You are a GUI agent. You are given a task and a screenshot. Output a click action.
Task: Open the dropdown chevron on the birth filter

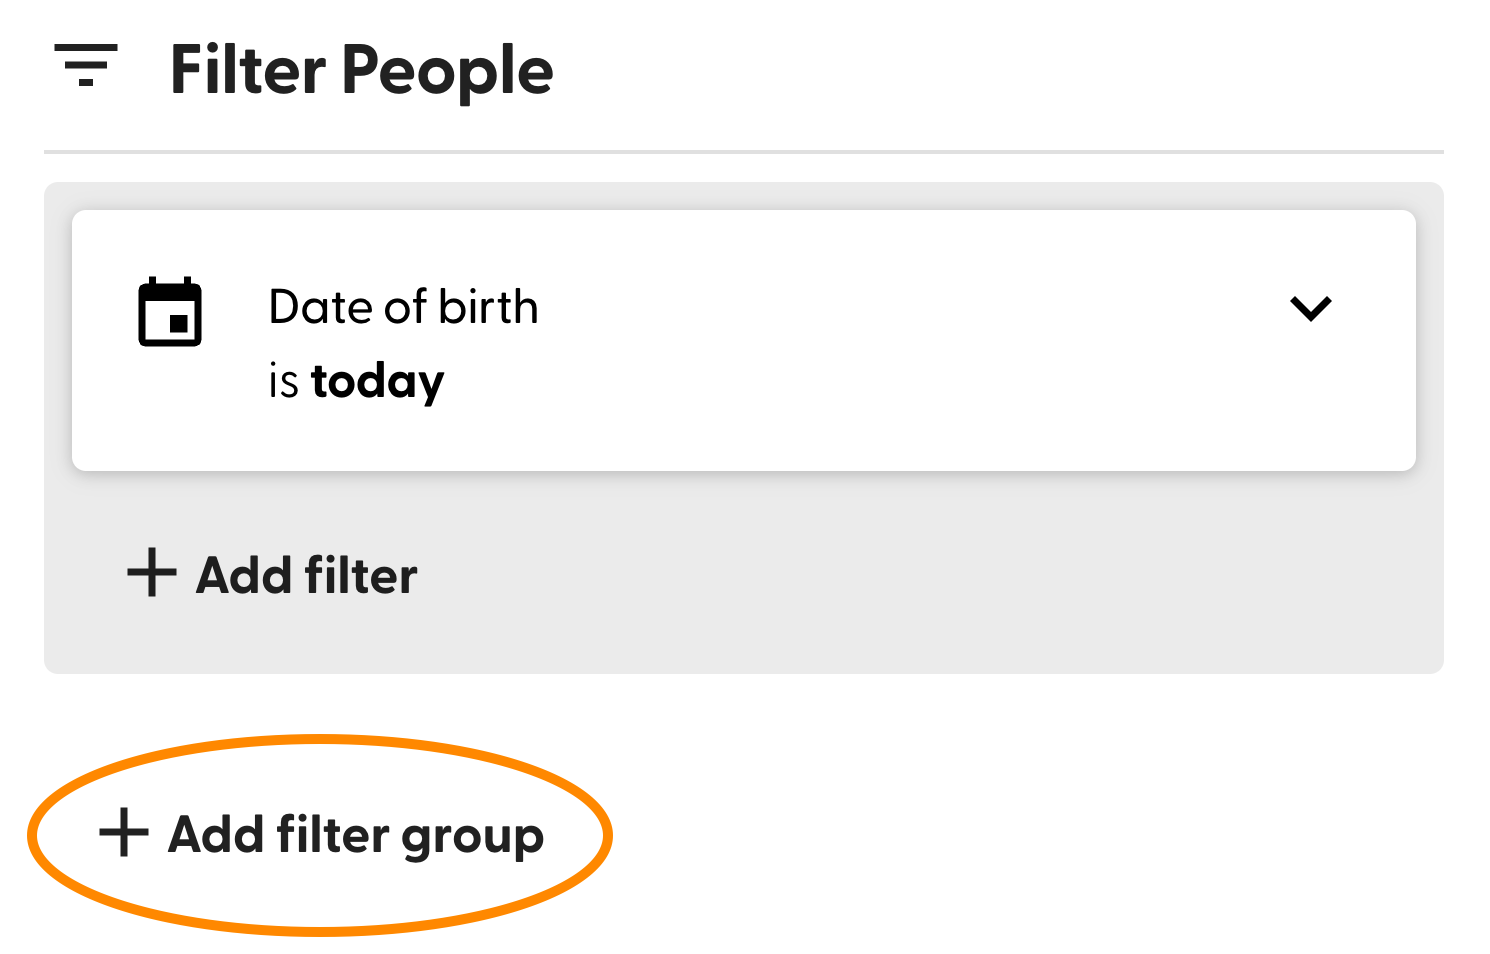tap(1311, 308)
